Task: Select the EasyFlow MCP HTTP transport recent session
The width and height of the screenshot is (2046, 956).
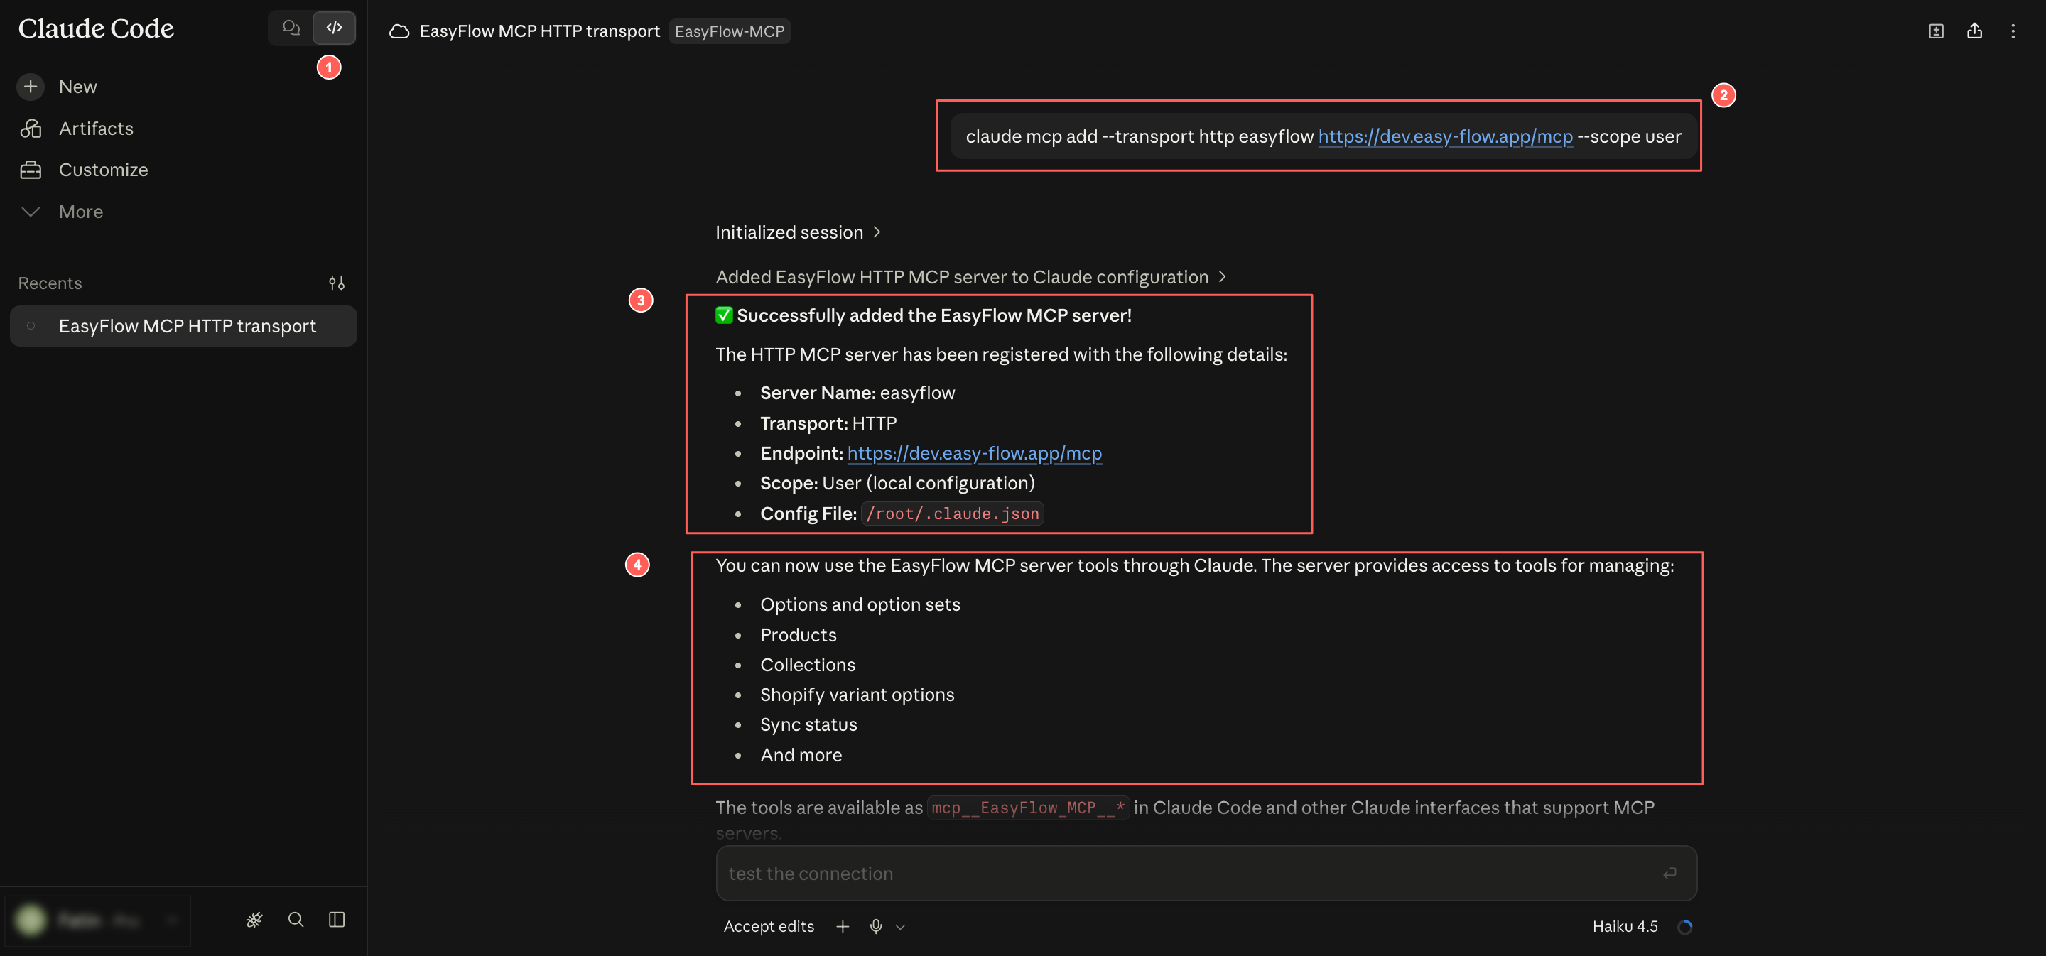Action: point(184,326)
